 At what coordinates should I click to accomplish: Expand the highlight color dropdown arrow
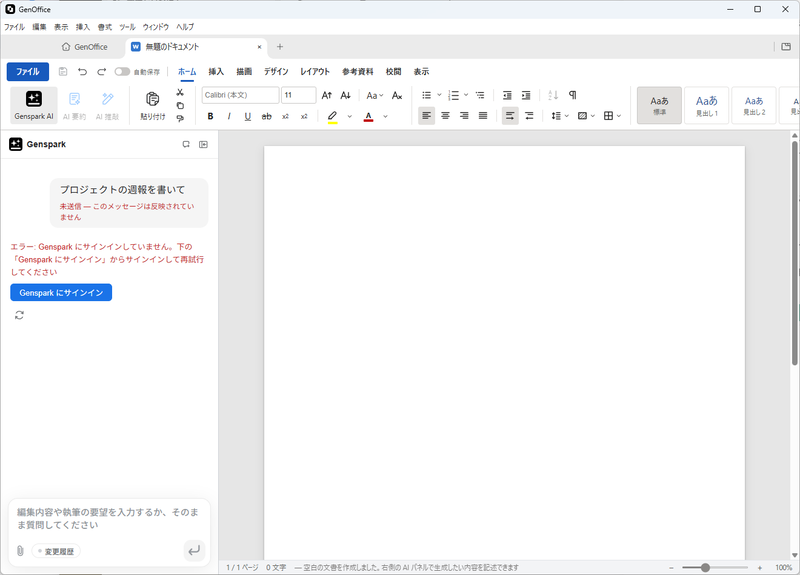tap(349, 116)
